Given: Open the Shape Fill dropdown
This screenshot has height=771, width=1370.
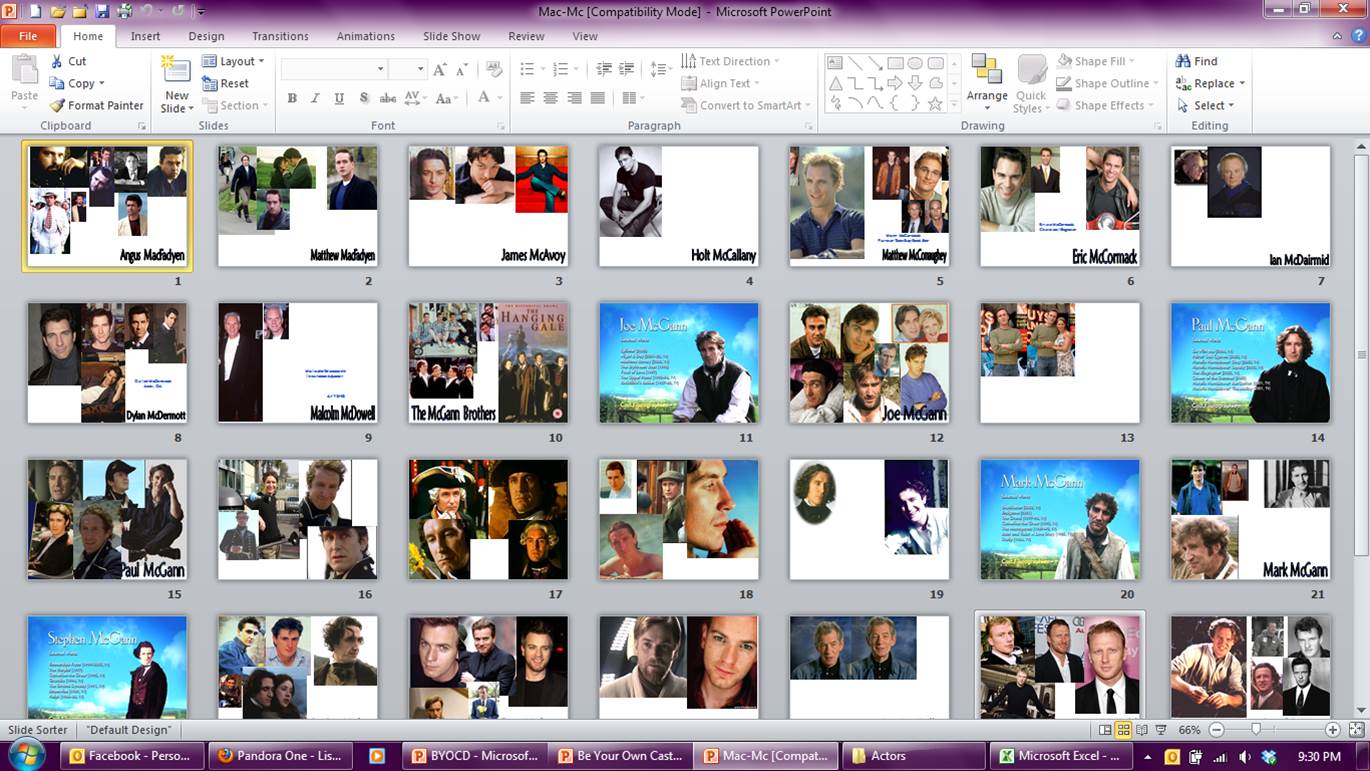Looking at the screenshot, I should (x=1107, y=61).
